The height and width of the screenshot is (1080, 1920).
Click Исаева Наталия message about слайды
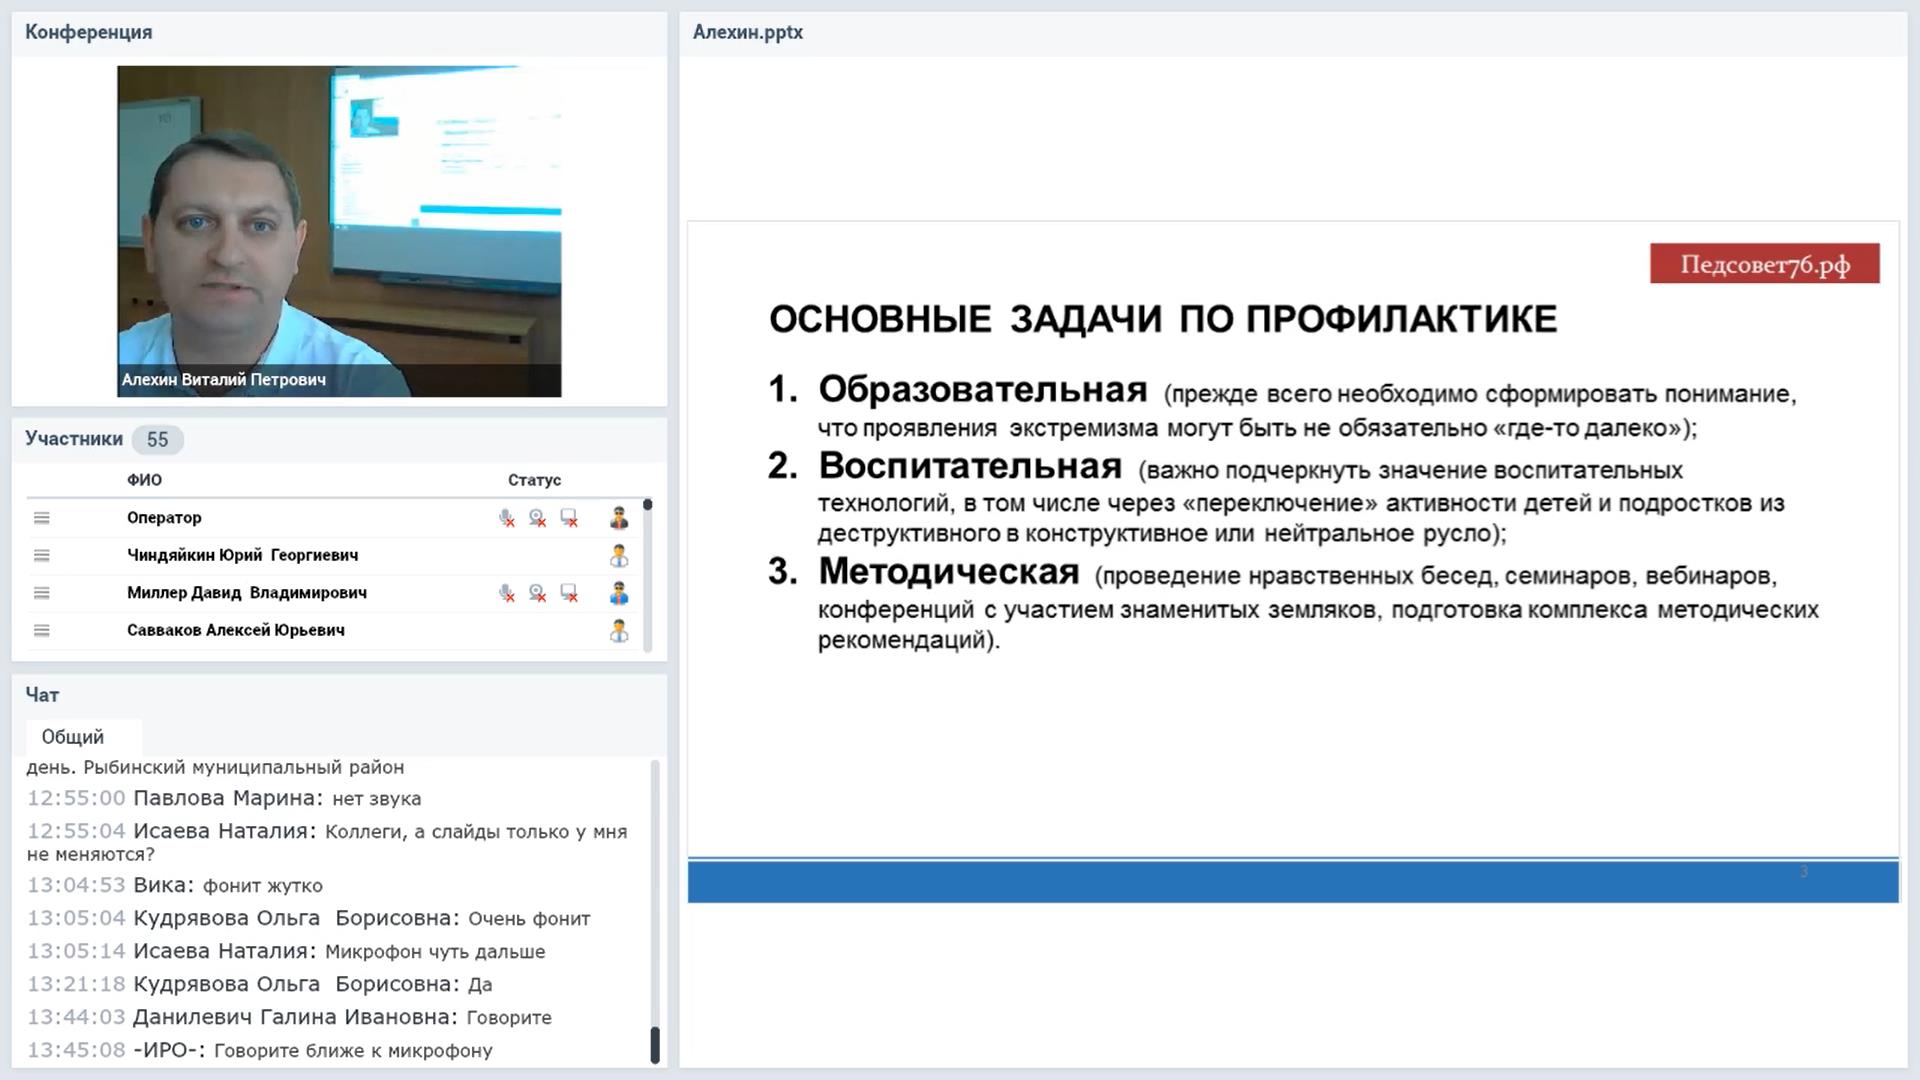(x=327, y=842)
